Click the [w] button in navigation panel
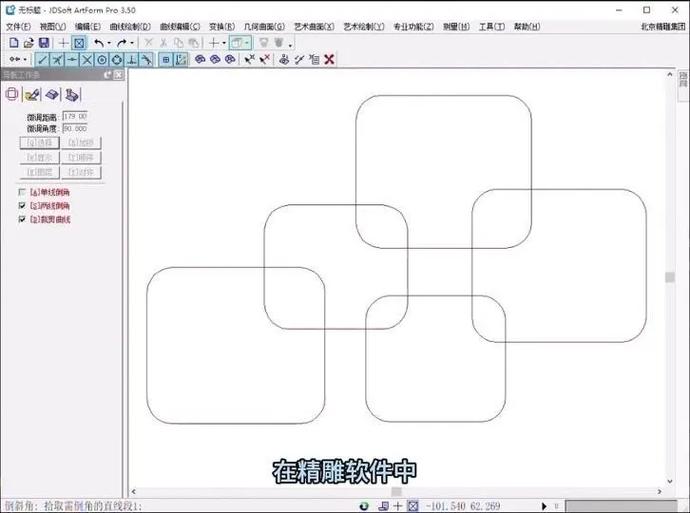Screen dimensions: 690x513 click(40, 158)
